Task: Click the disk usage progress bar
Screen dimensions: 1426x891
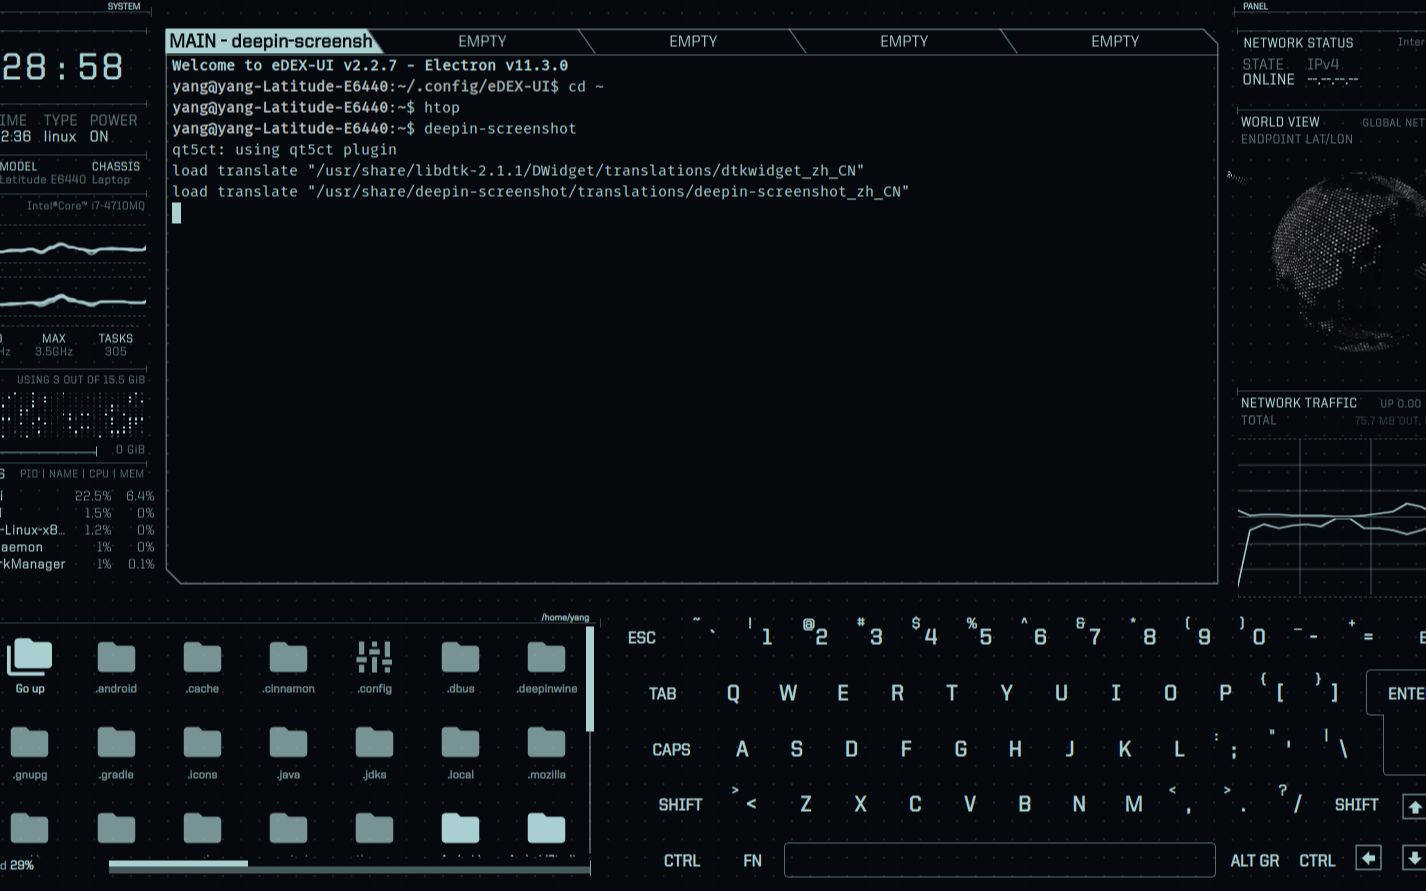Action: [349, 865]
